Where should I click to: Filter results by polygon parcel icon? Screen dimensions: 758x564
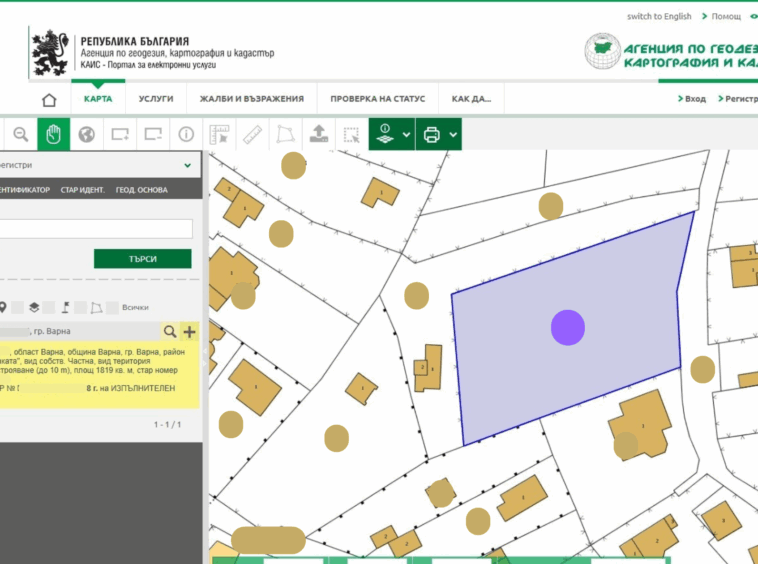97,307
